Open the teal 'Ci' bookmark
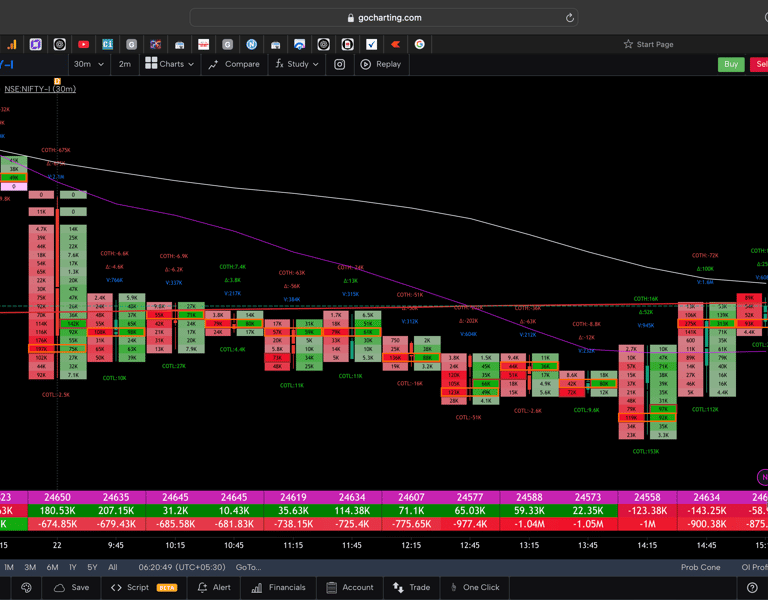768x600 pixels. 107,45
